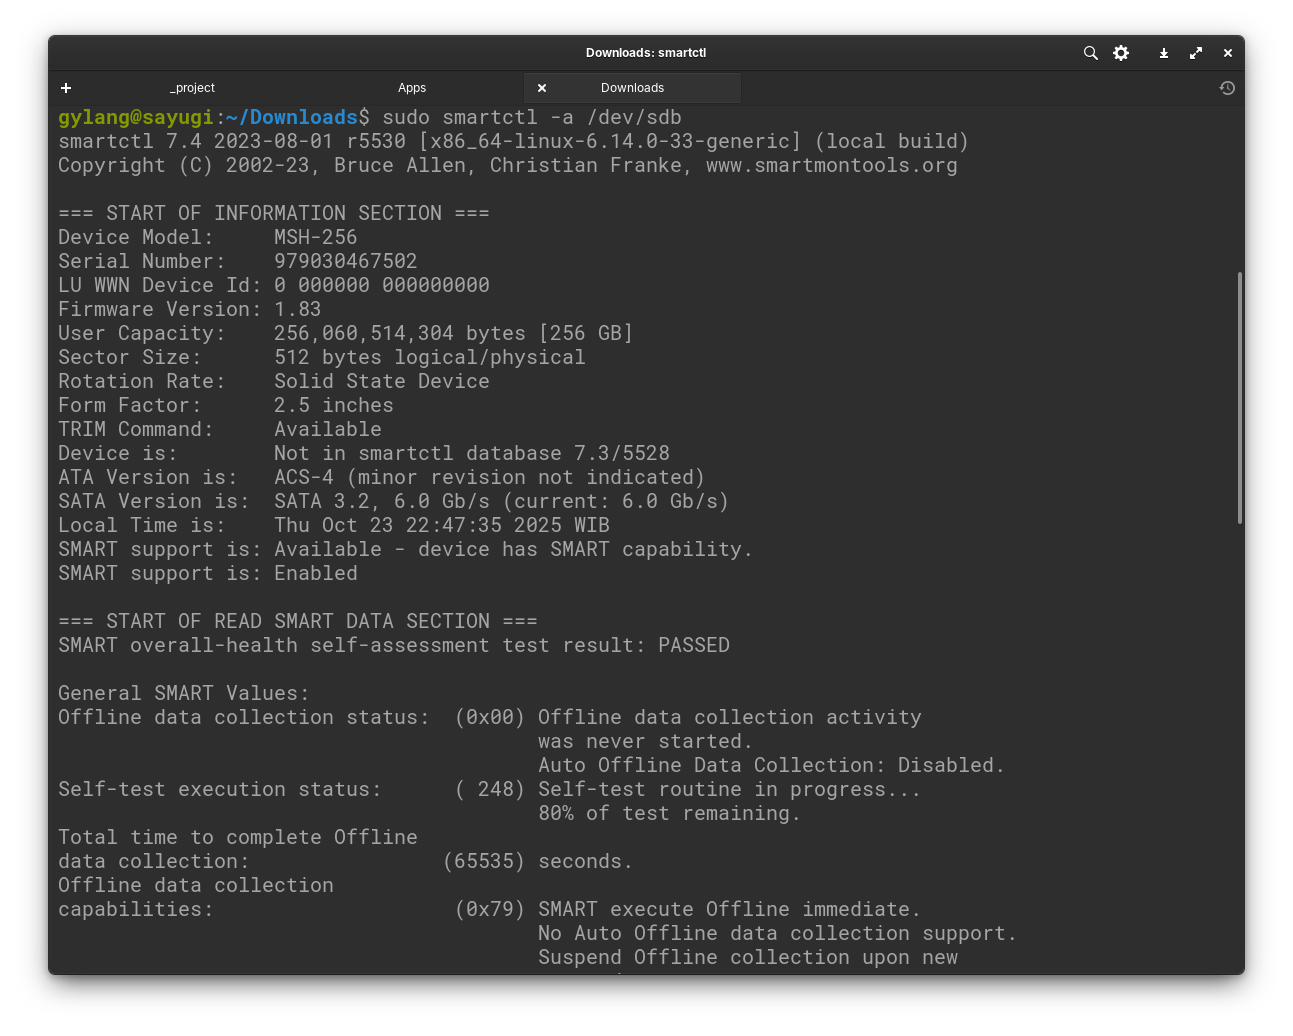Click the Device Model MSH-256 value
Image resolution: width=1293 pixels, height=1036 pixels.
pyautogui.click(x=315, y=237)
